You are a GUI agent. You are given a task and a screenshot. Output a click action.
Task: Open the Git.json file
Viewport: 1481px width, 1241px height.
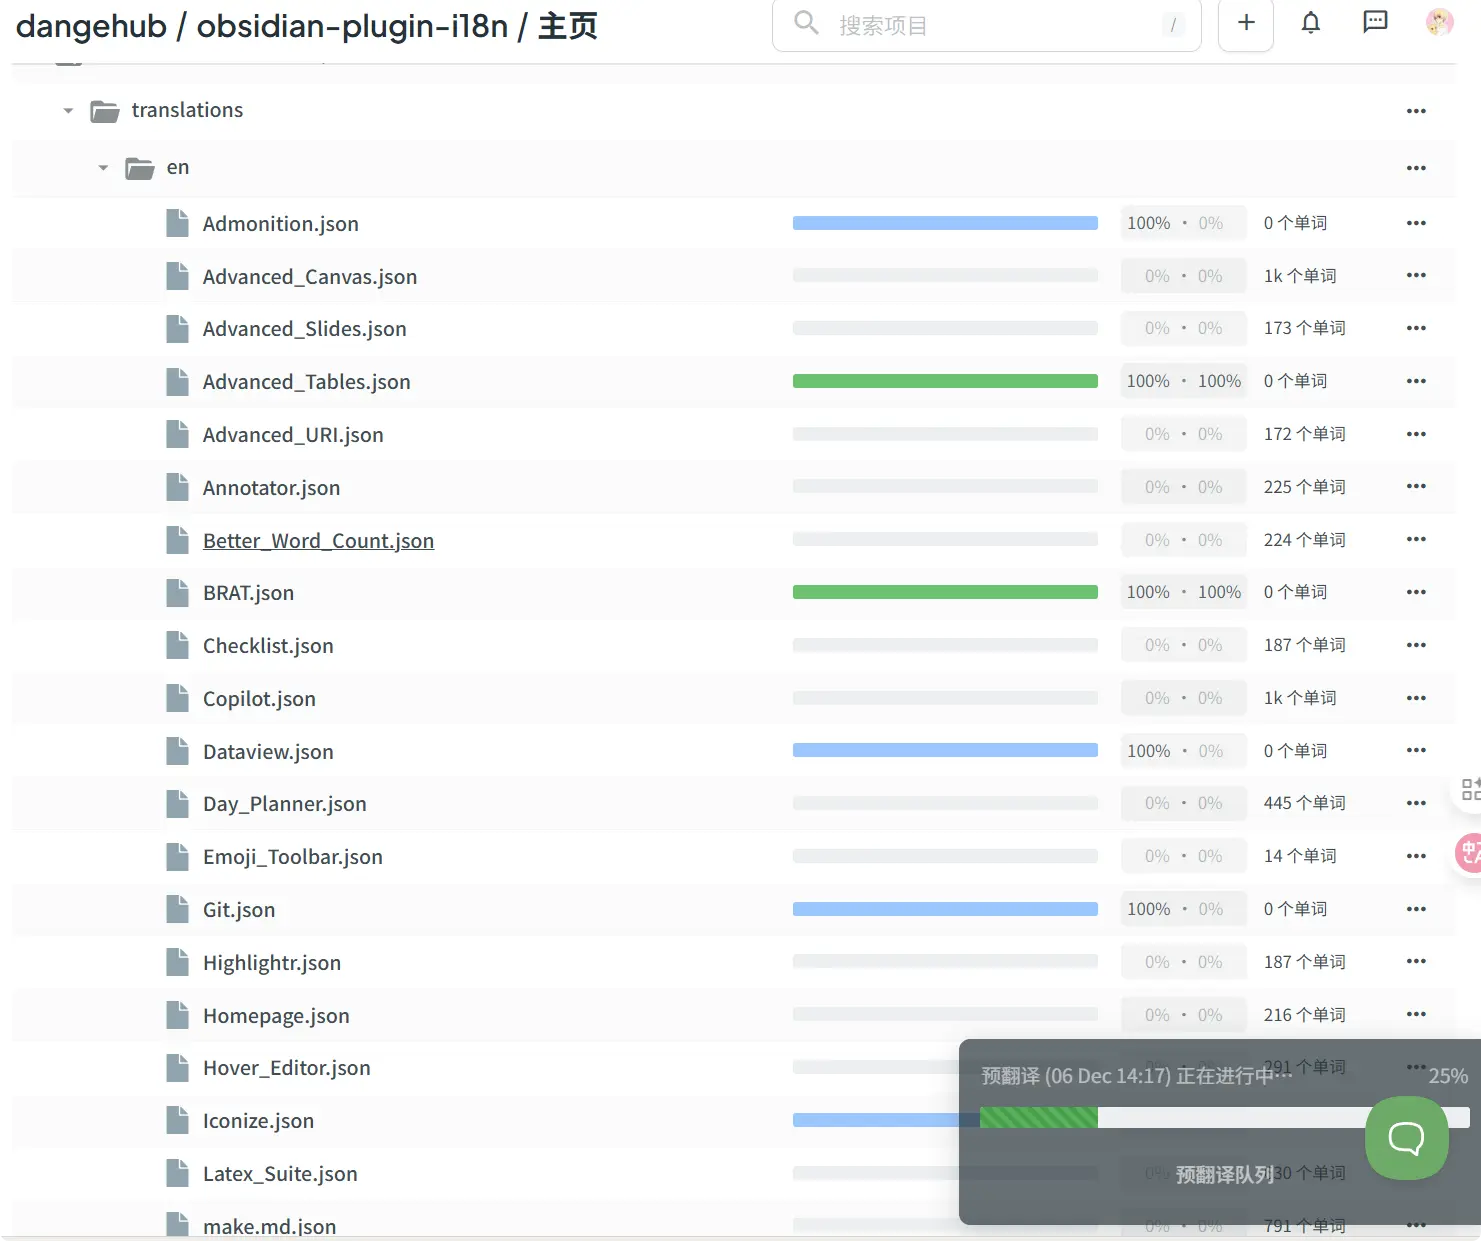(x=239, y=910)
